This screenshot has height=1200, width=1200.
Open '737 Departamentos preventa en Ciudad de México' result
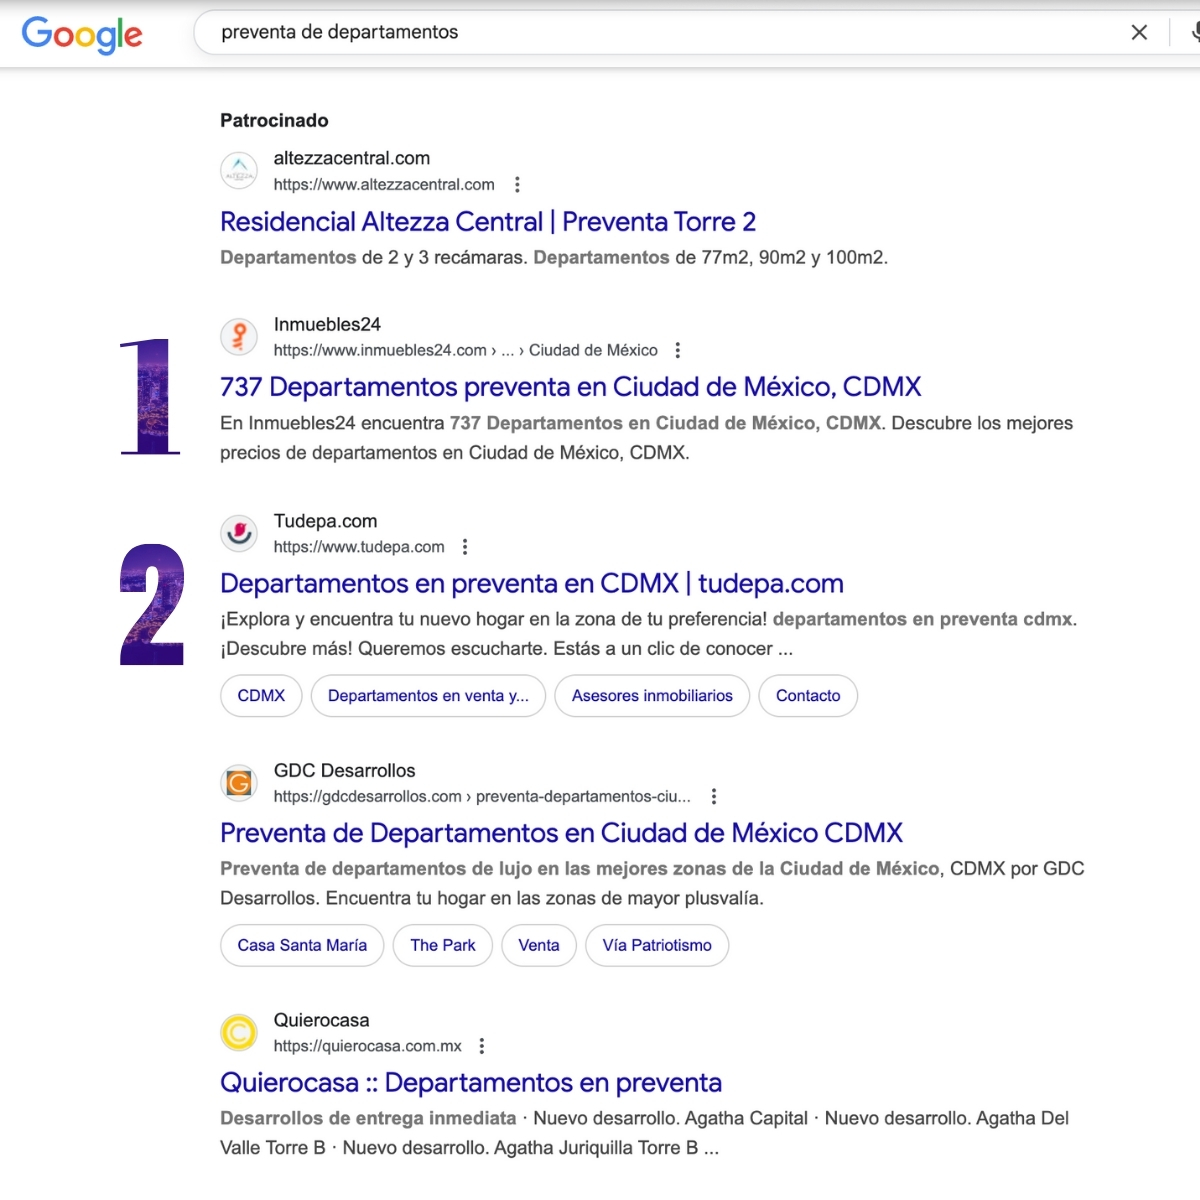[x=570, y=387]
